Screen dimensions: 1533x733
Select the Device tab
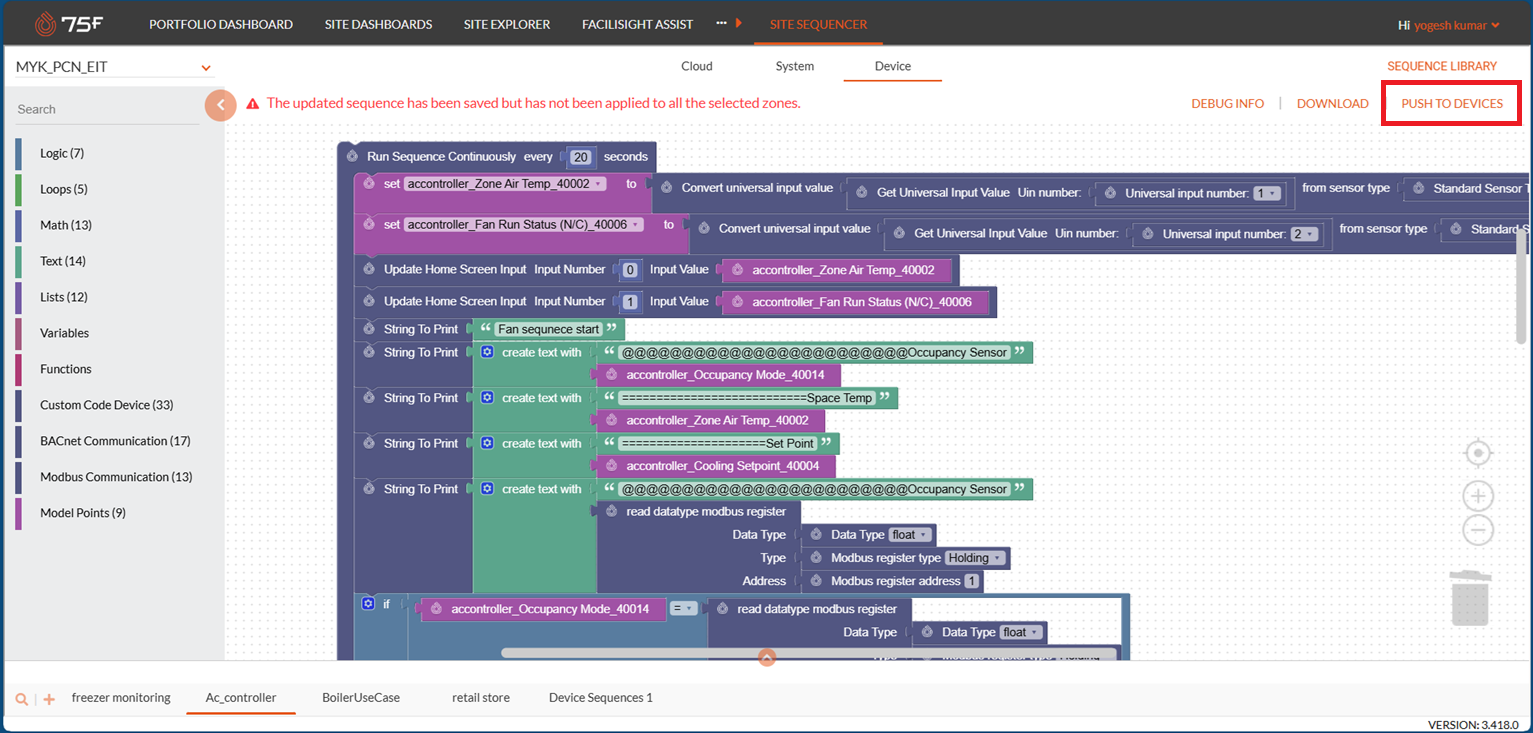point(893,66)
